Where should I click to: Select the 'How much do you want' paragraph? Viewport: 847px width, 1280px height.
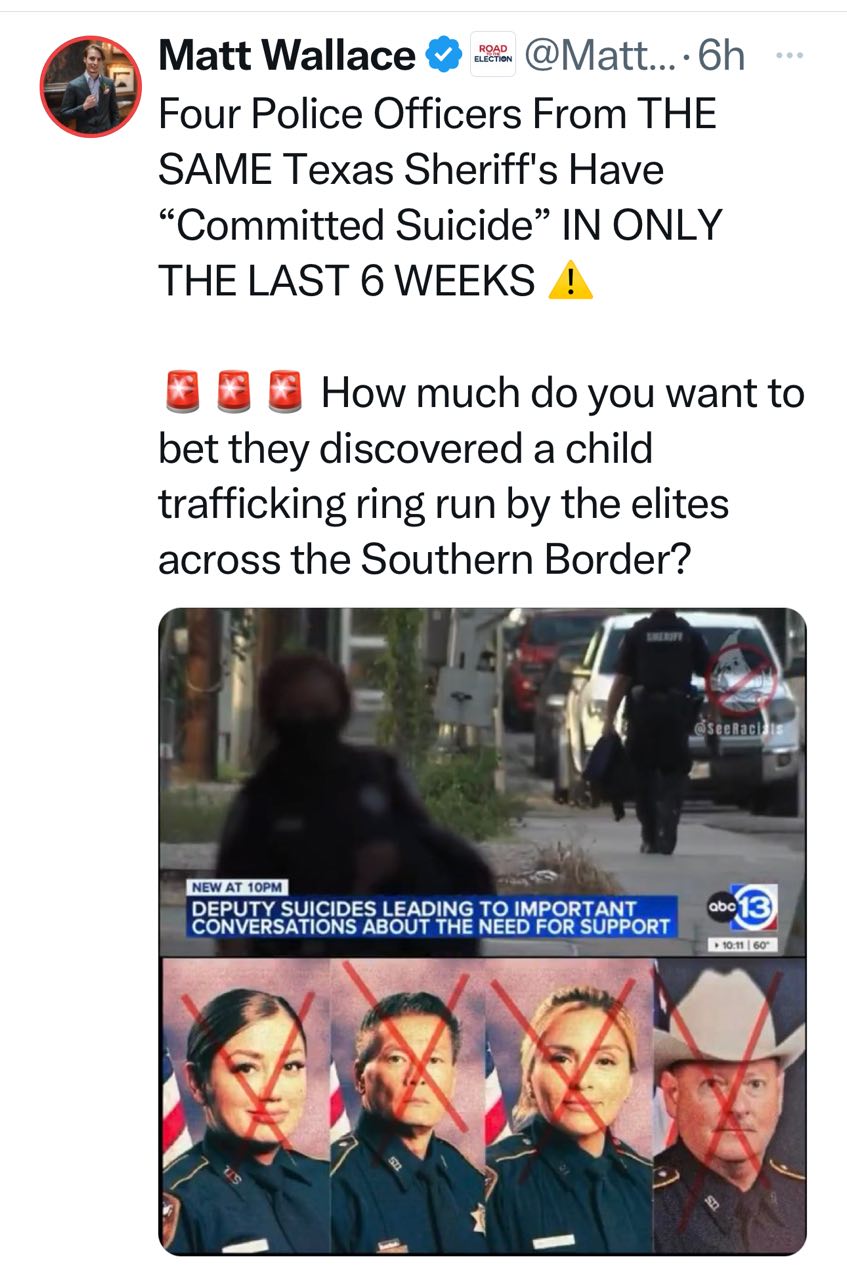pos(481,476)
